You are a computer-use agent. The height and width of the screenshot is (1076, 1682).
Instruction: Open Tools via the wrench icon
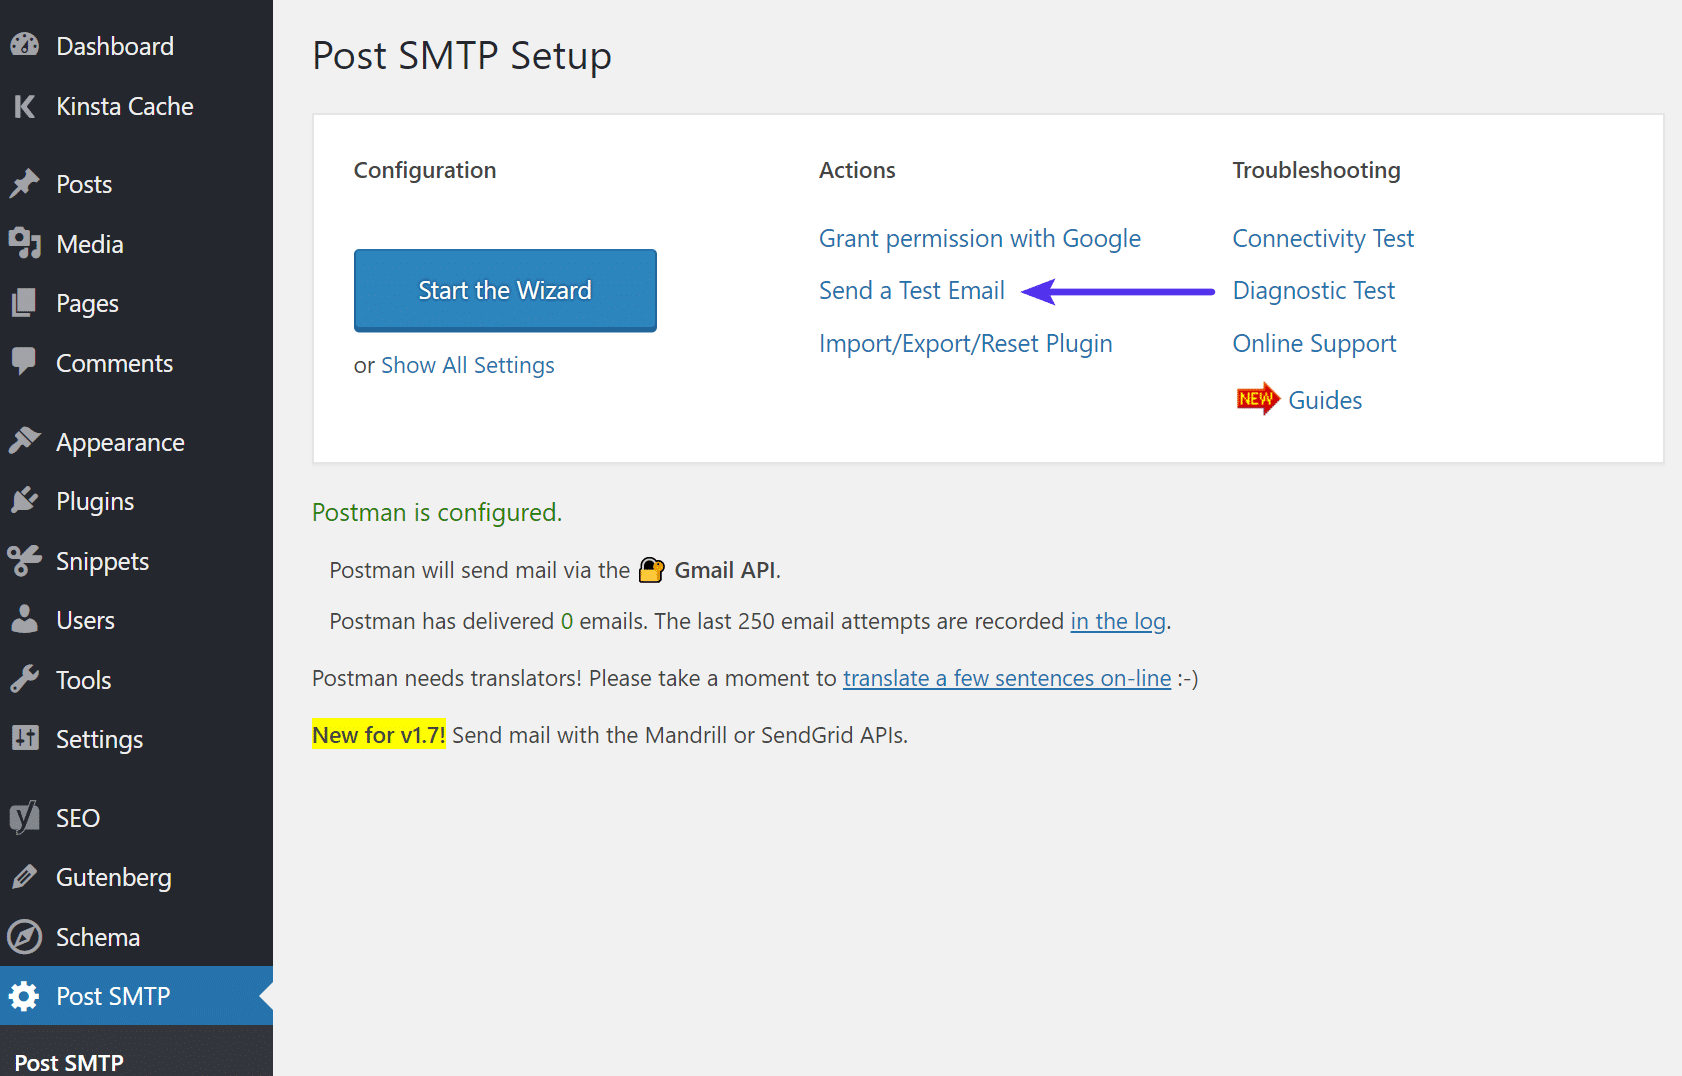pyautogui.click(x=23, y=679)
